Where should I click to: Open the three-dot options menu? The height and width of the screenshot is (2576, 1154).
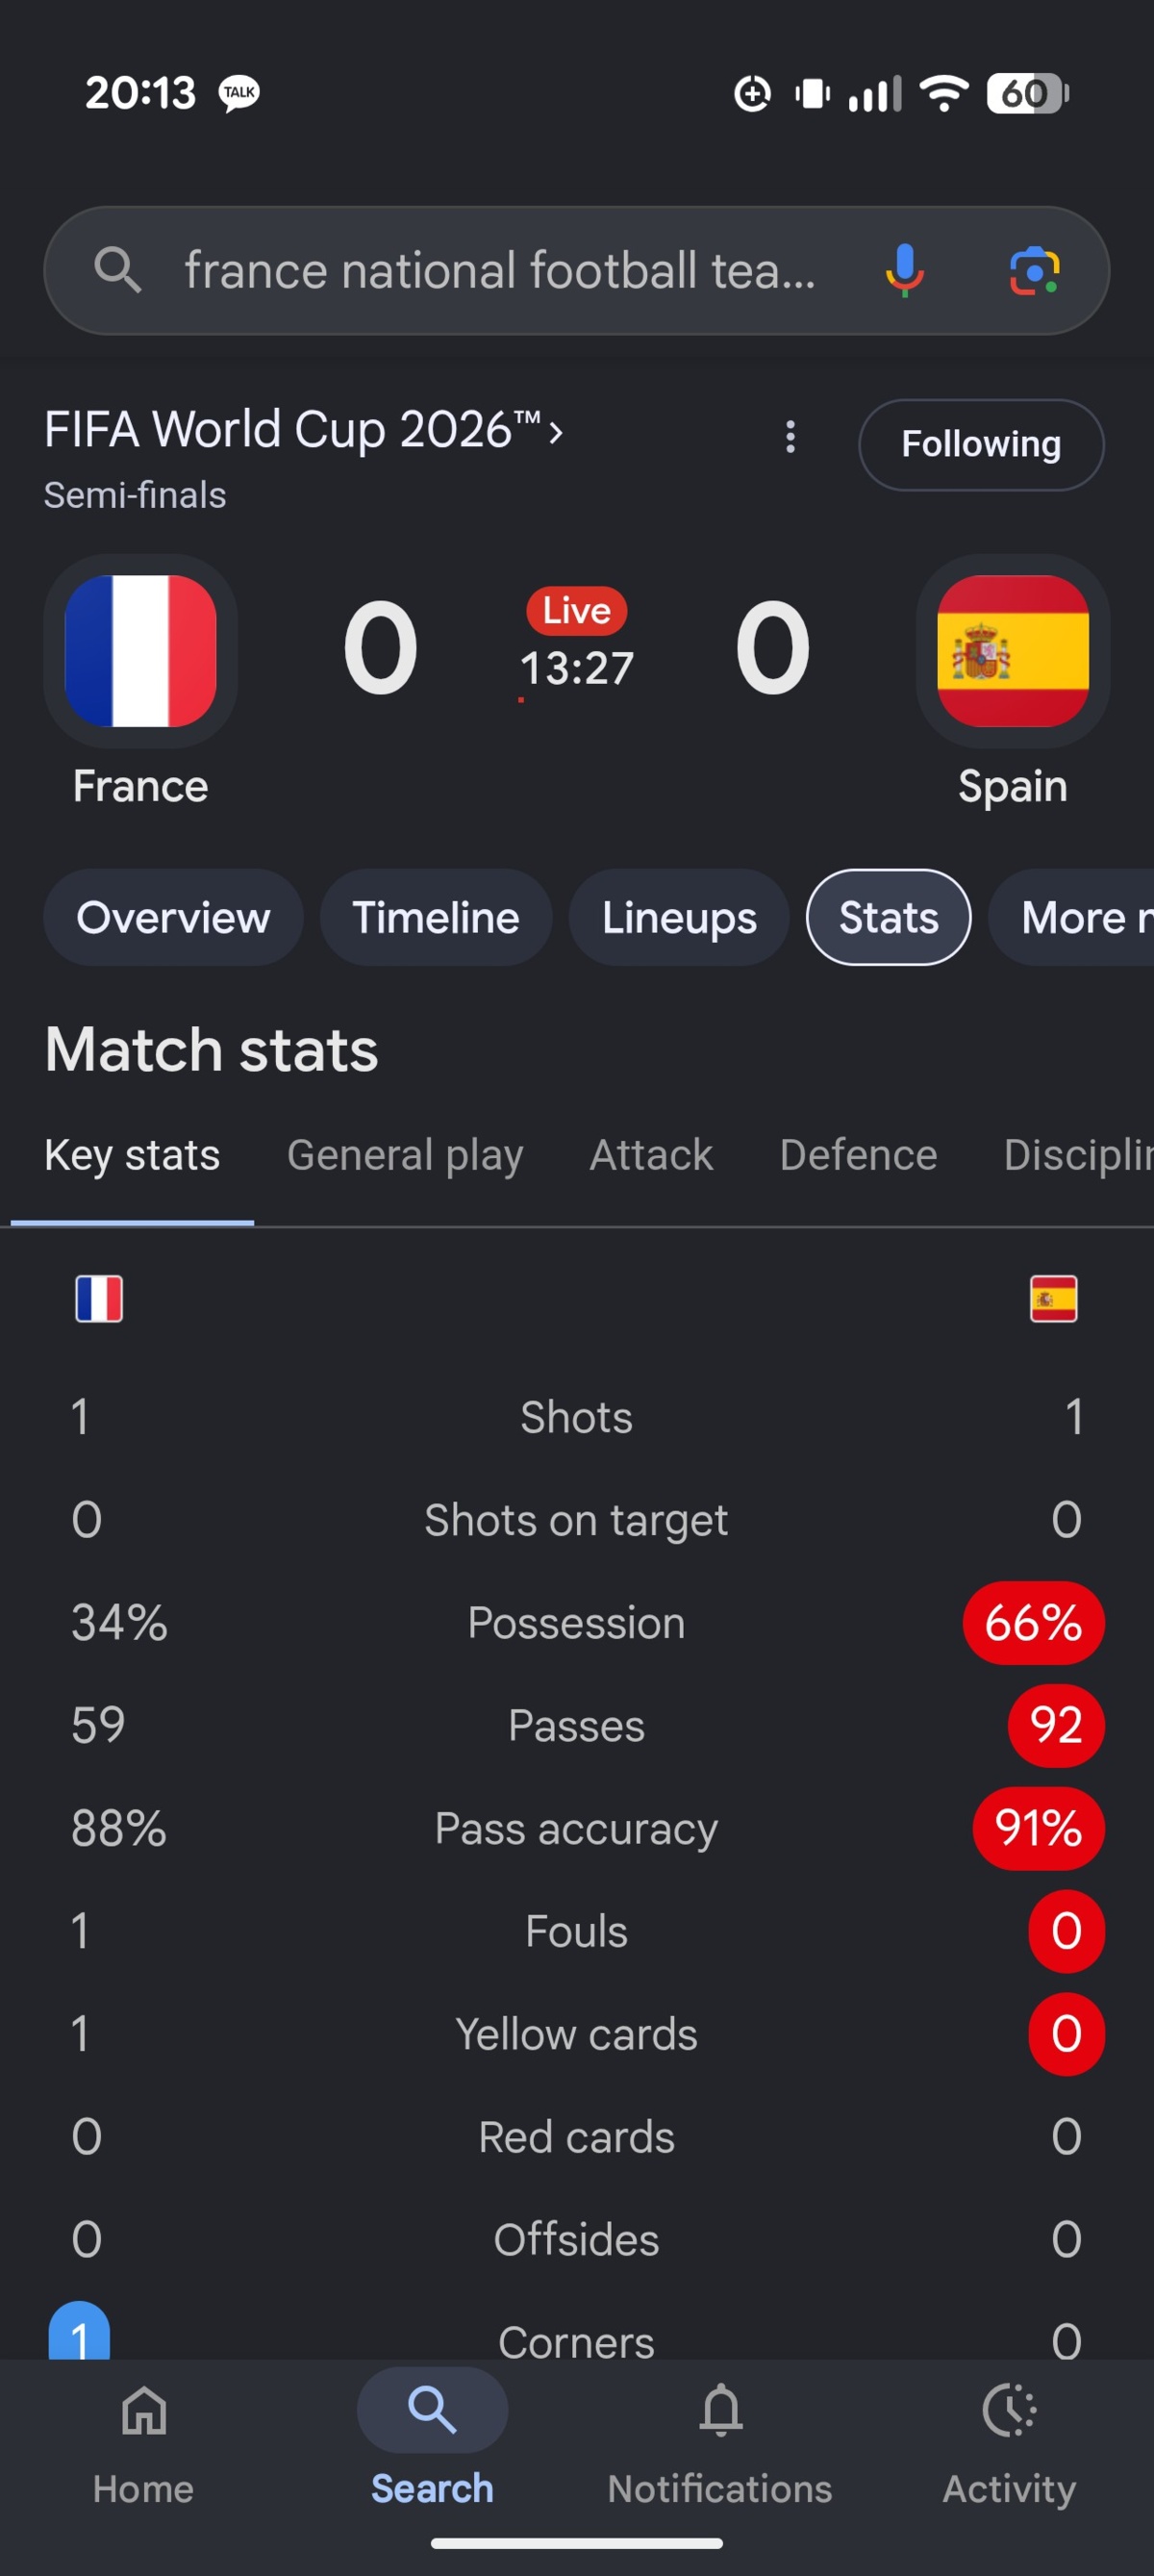pos(790,437)
